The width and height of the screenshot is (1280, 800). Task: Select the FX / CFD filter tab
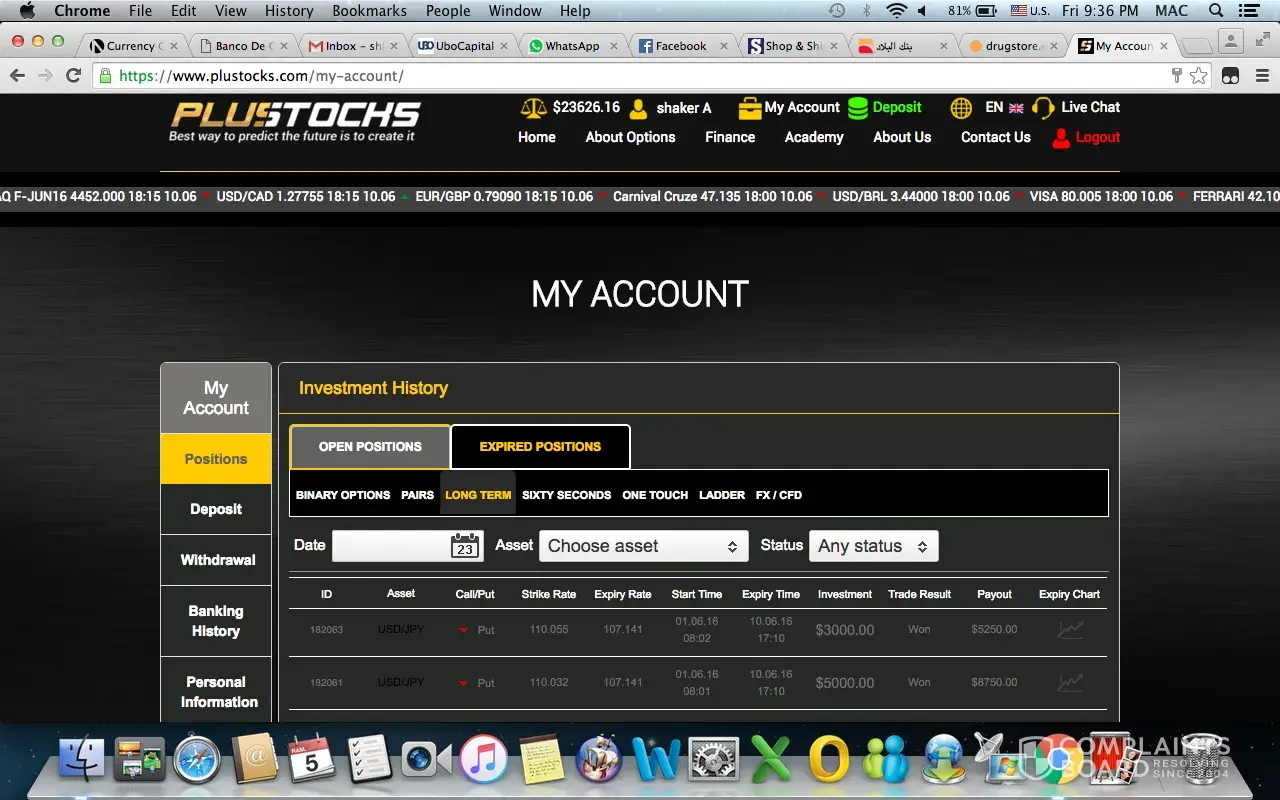point(779,495)
